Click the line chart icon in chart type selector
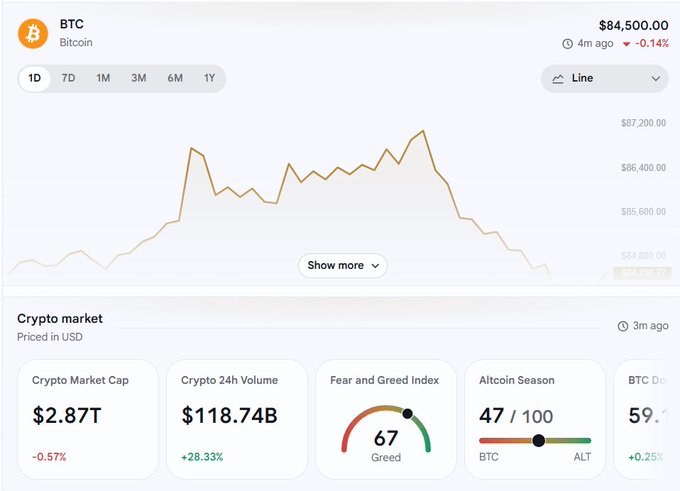The image size is (680, 491). tap(558, 79)
